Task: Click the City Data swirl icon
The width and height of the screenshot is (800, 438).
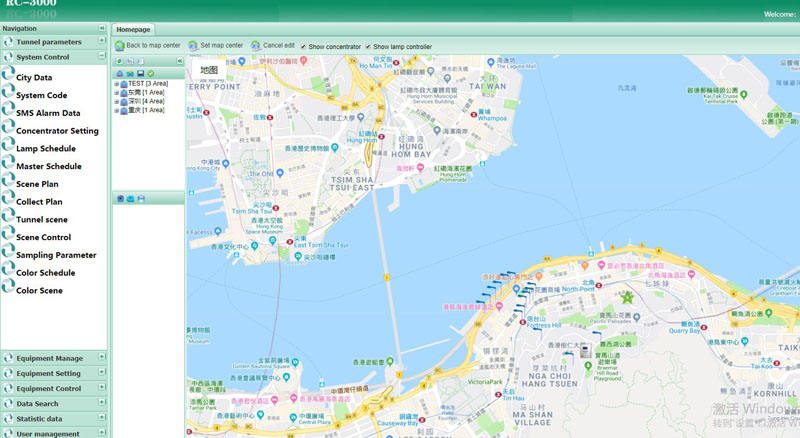Action: (8, 77)
